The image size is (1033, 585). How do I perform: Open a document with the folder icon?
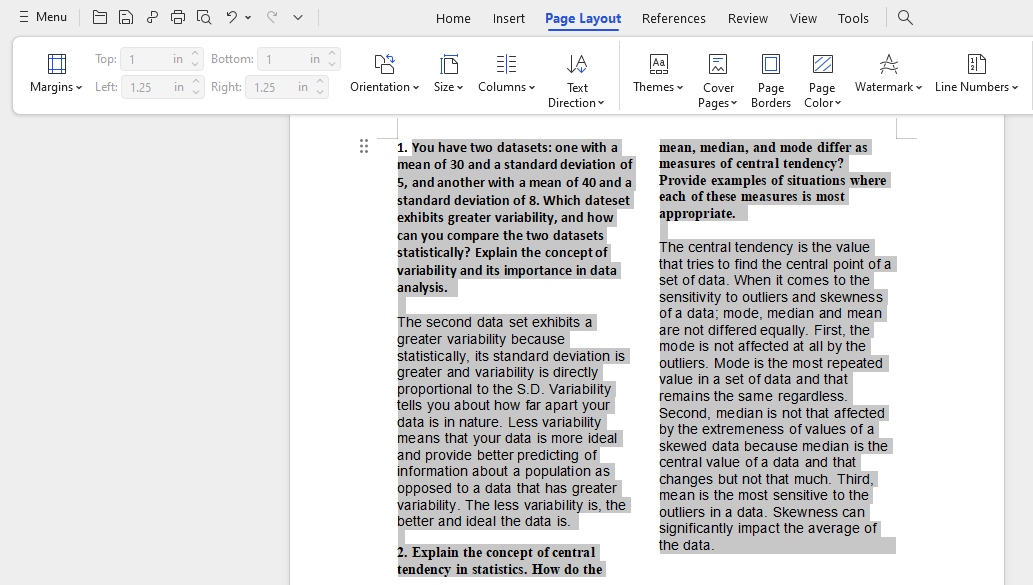[99, 17]
